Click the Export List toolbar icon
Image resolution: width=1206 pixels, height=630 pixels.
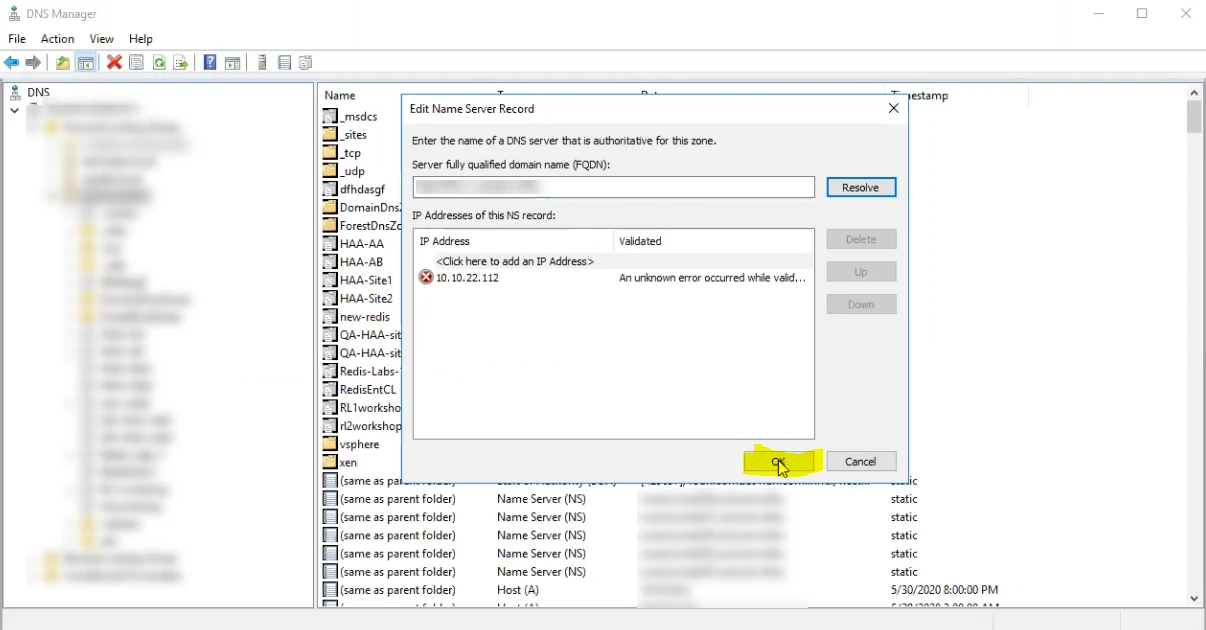(x=181, y=63)
